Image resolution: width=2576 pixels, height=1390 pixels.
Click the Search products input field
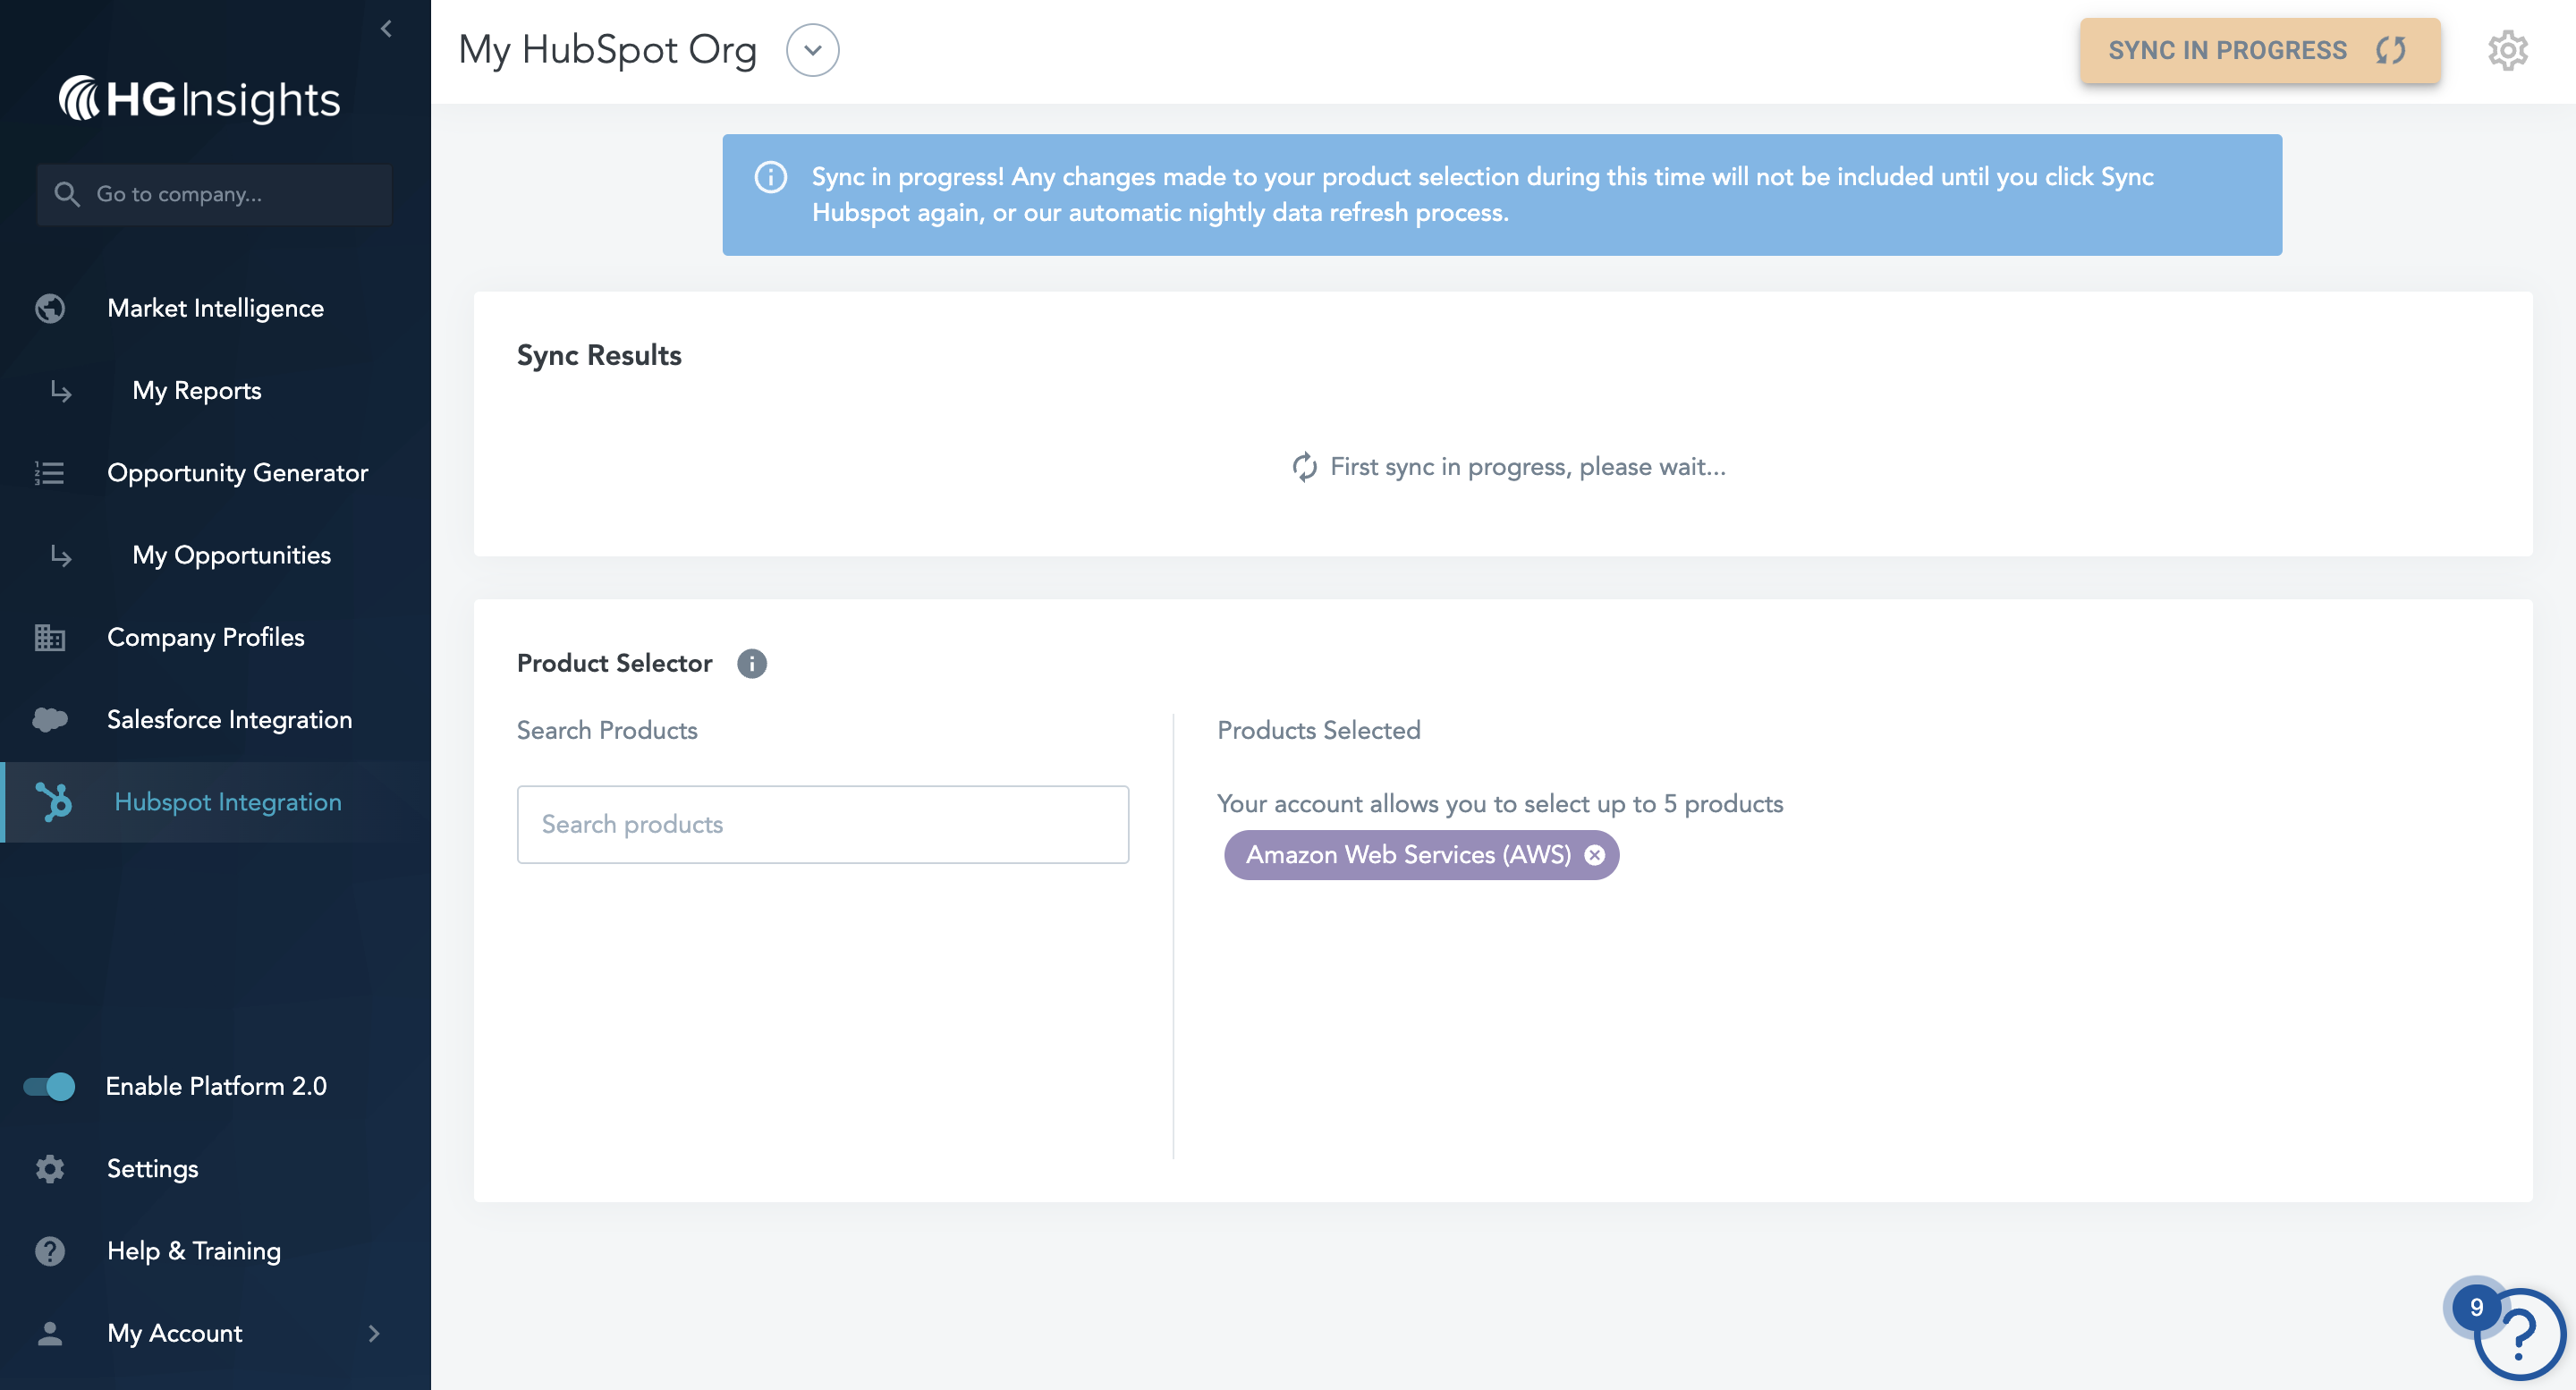pos(822,824)
